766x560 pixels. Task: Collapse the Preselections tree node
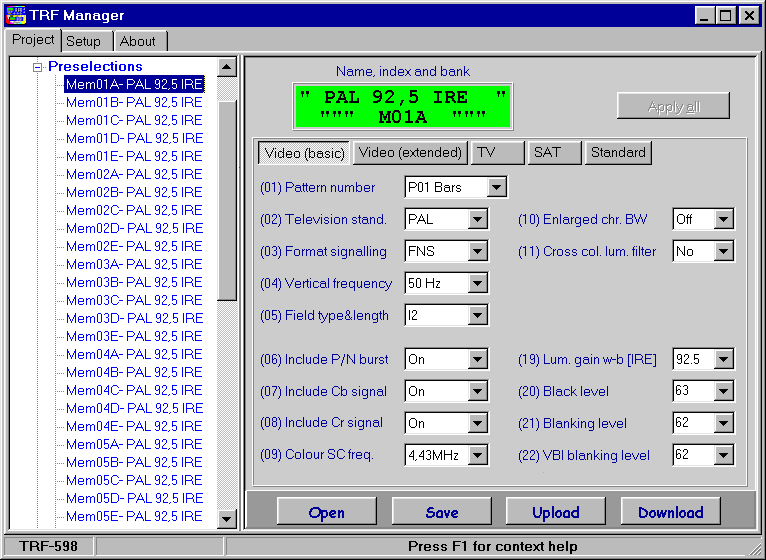tap(38, 67)
